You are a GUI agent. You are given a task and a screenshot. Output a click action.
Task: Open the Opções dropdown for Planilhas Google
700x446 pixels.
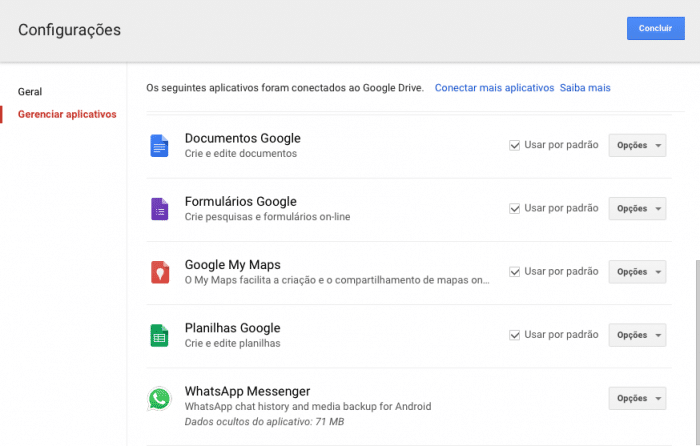pyautogui.click(x=638, y=335)
